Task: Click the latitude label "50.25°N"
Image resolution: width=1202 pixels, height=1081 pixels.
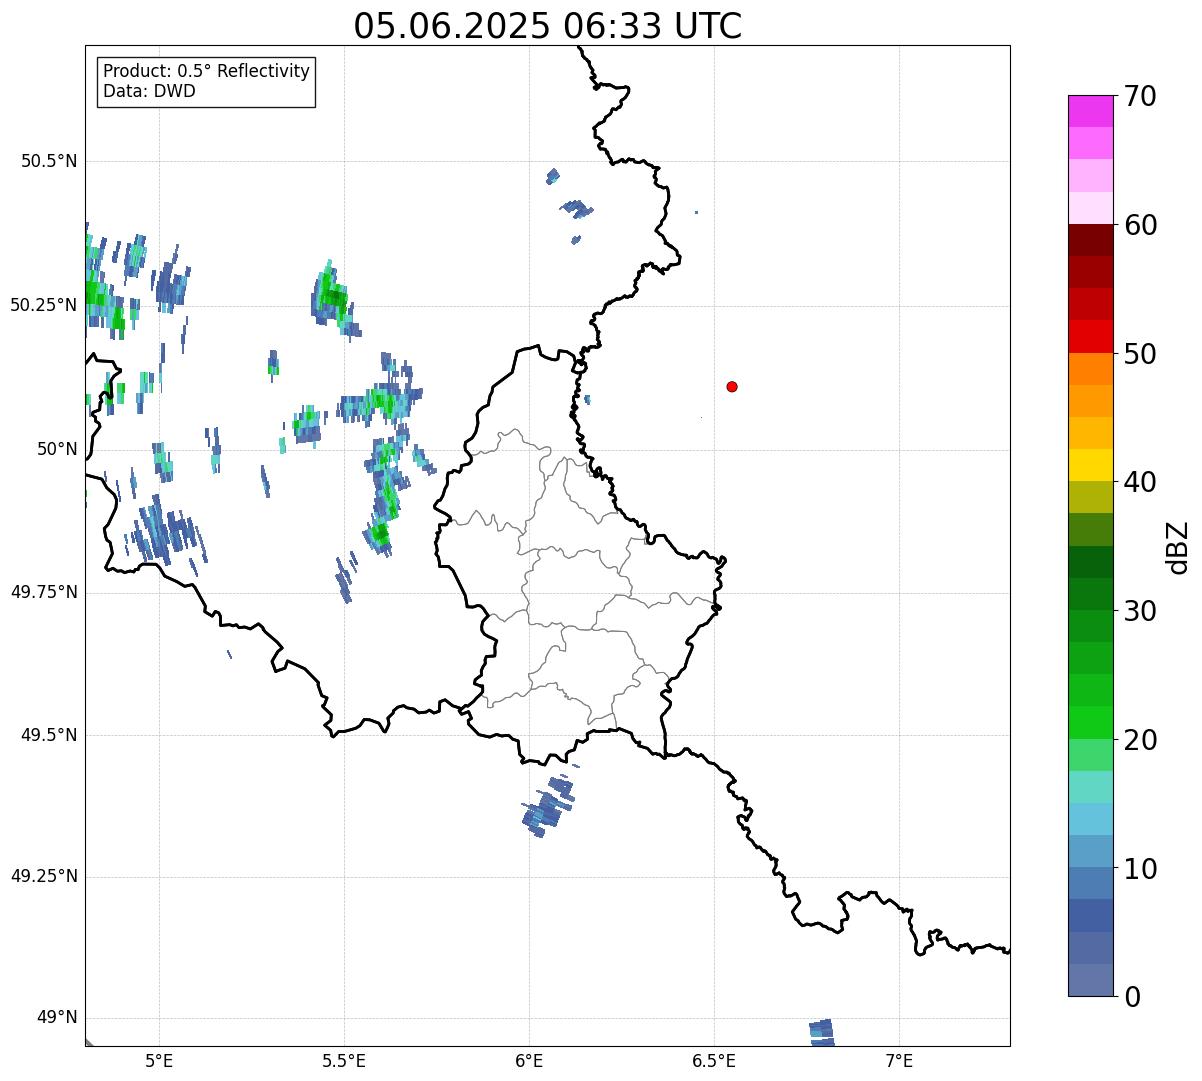Action: click(44, 305)
